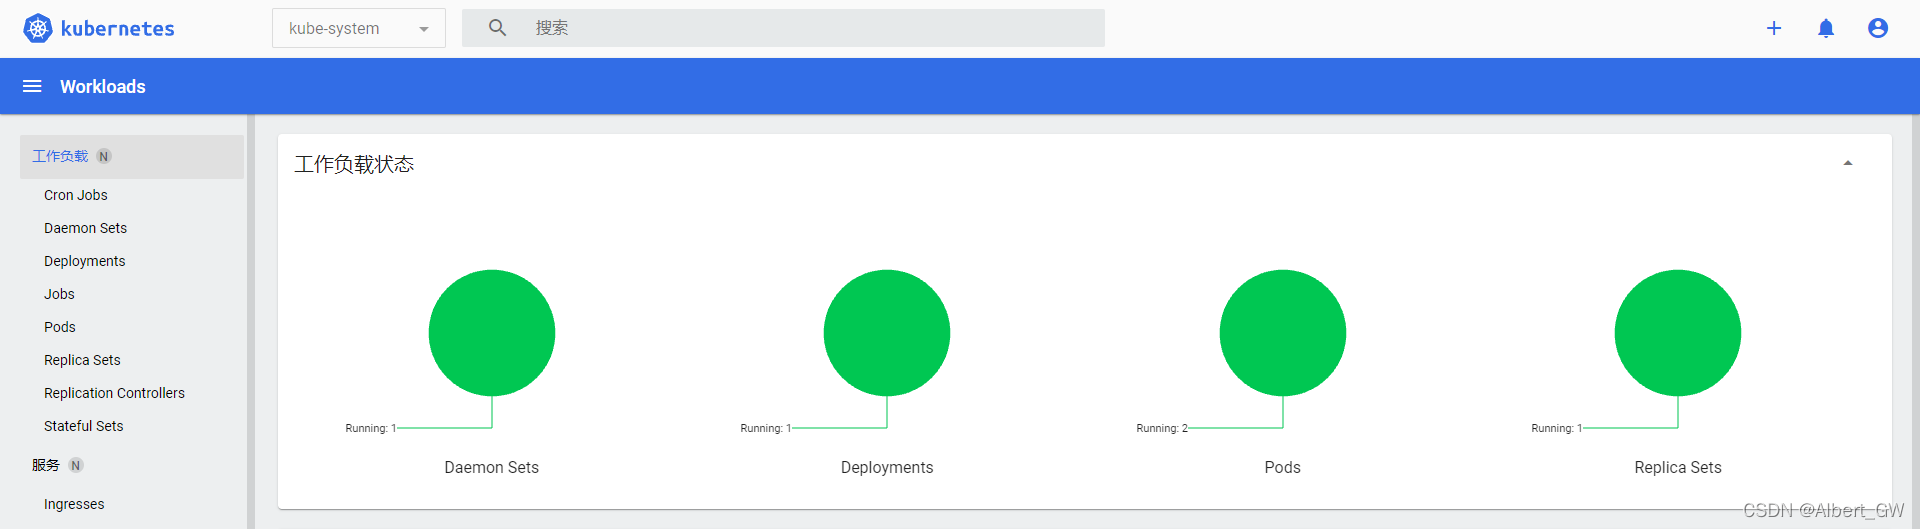Screen dimensions: 1920x529
Task: Click the Replica Sets chart label
Action: point(1678,467)
